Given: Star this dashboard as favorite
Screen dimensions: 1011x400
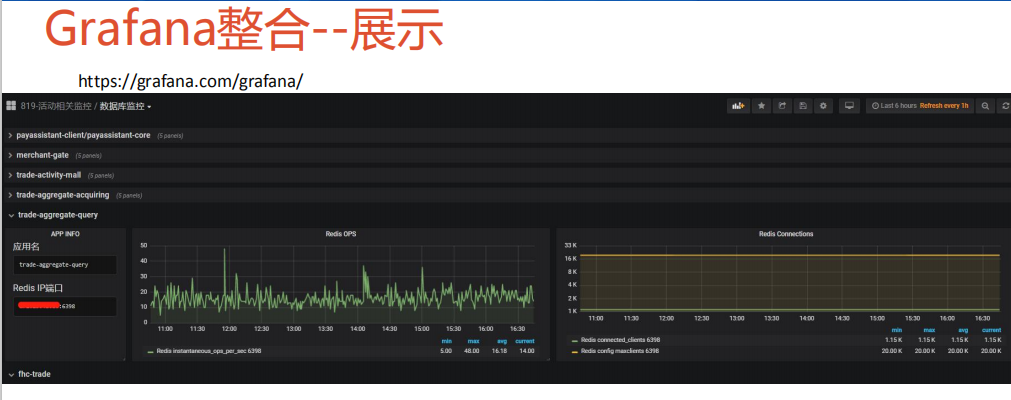Looking at the screenshot, I should tap(761, 106).
